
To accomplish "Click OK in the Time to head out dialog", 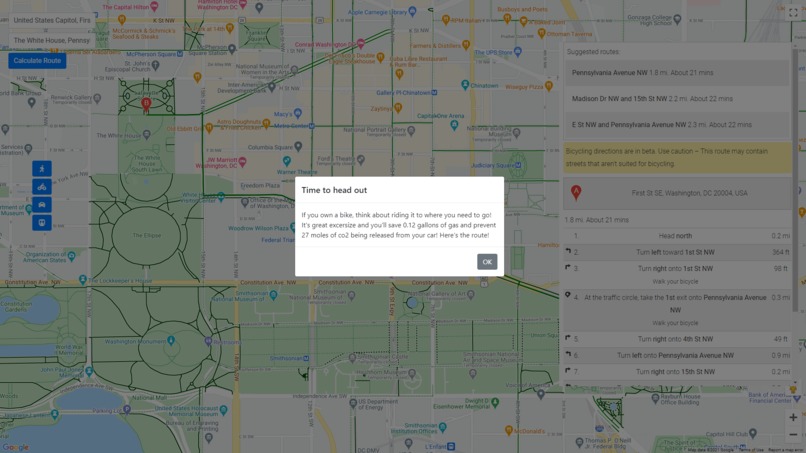I will (487, 262).
